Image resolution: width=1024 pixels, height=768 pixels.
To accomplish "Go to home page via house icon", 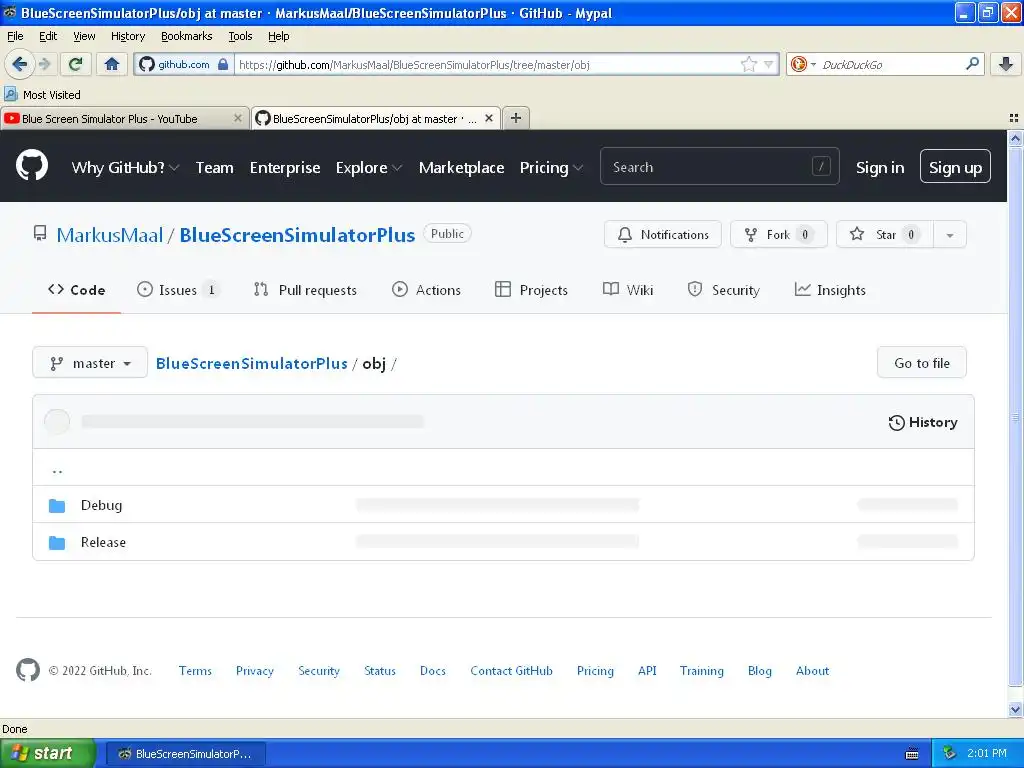I will [112, 64].
